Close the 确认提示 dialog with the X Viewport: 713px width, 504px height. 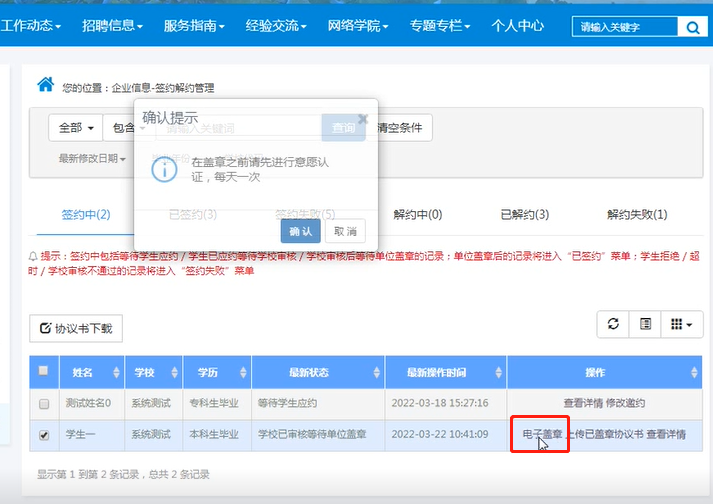tap(363, 116)
